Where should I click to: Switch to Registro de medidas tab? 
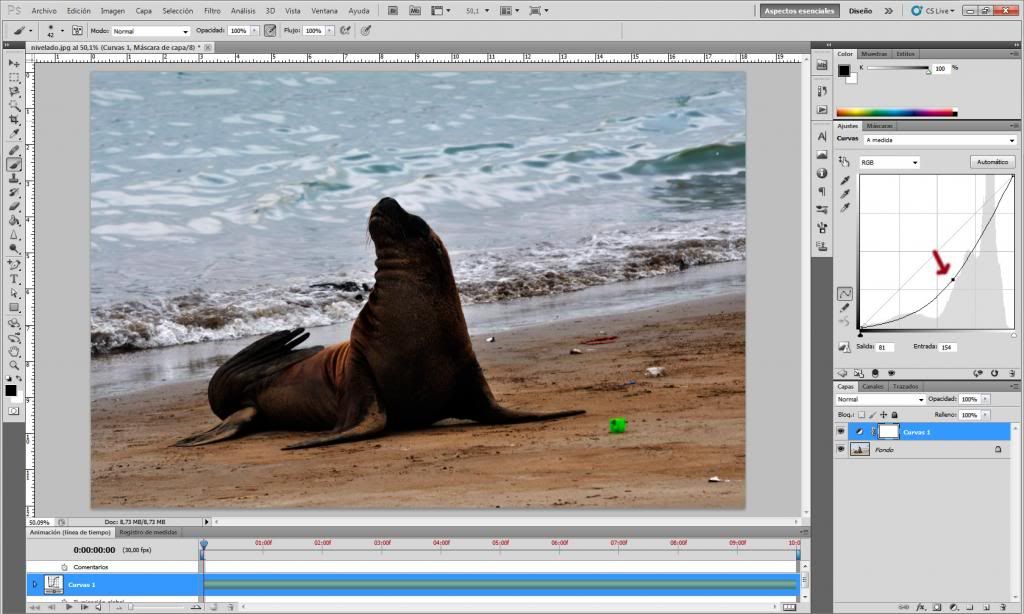point(148,532)
